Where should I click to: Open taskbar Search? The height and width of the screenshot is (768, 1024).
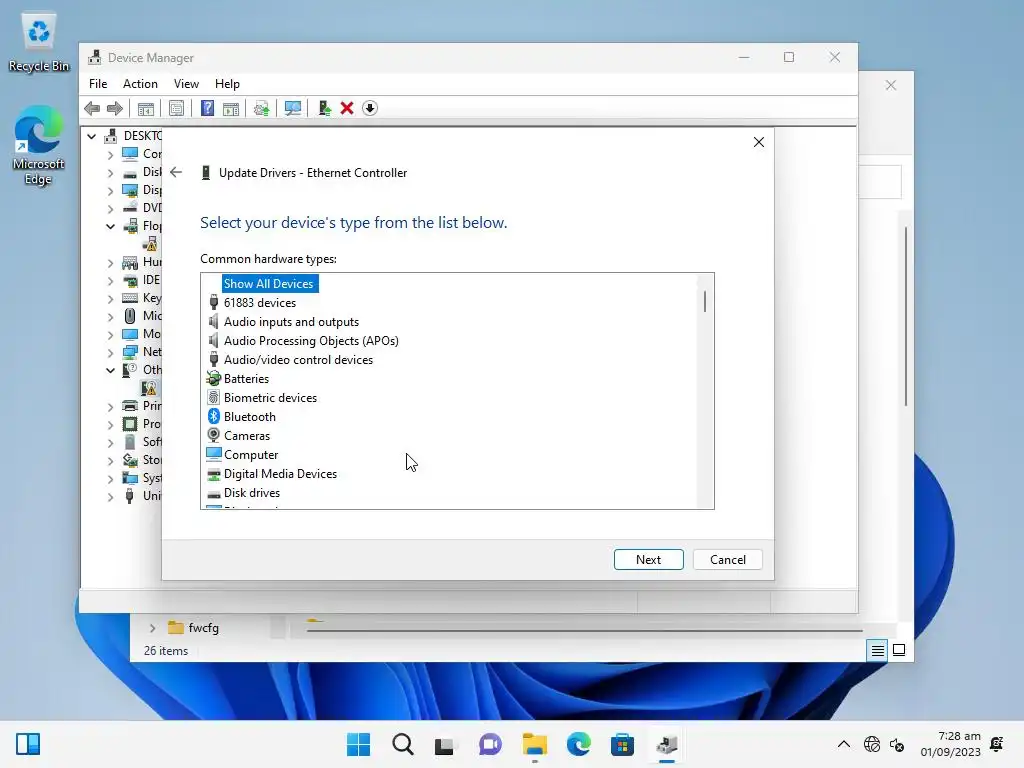click(402, 744)
